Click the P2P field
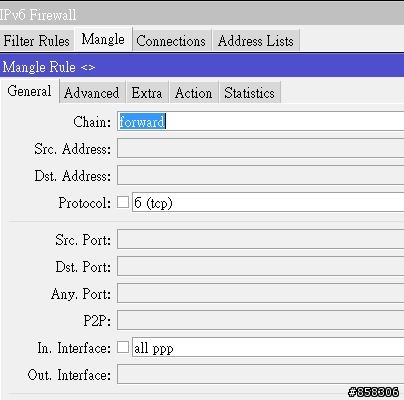This screenshot has width=404, height=400. [261, 320]
